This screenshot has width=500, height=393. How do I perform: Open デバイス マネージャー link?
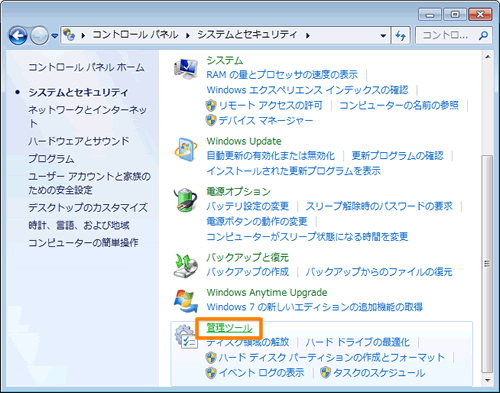[x=266, y=120]
